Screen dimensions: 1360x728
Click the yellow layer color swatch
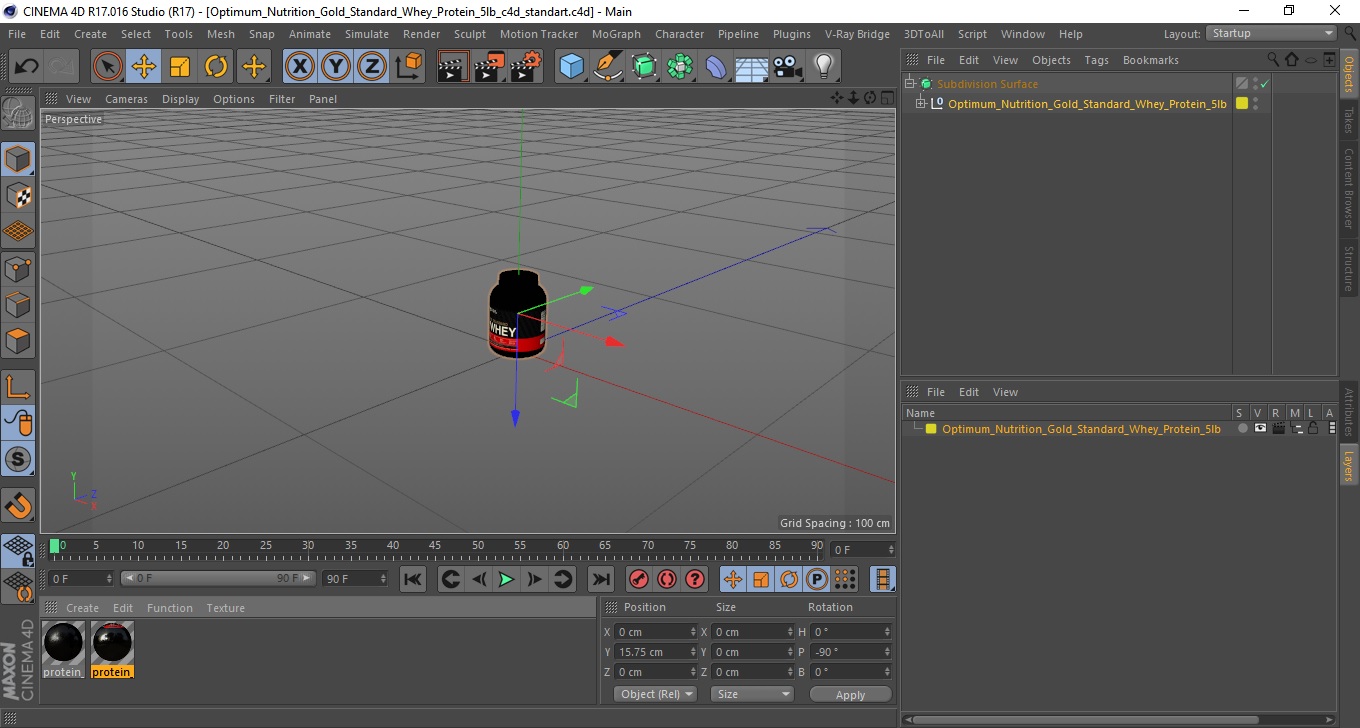pos(931,429)
